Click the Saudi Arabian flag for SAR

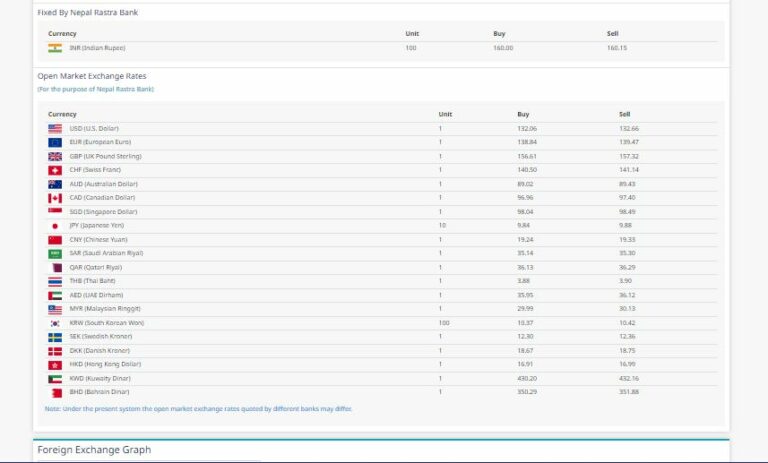point(55,254)
